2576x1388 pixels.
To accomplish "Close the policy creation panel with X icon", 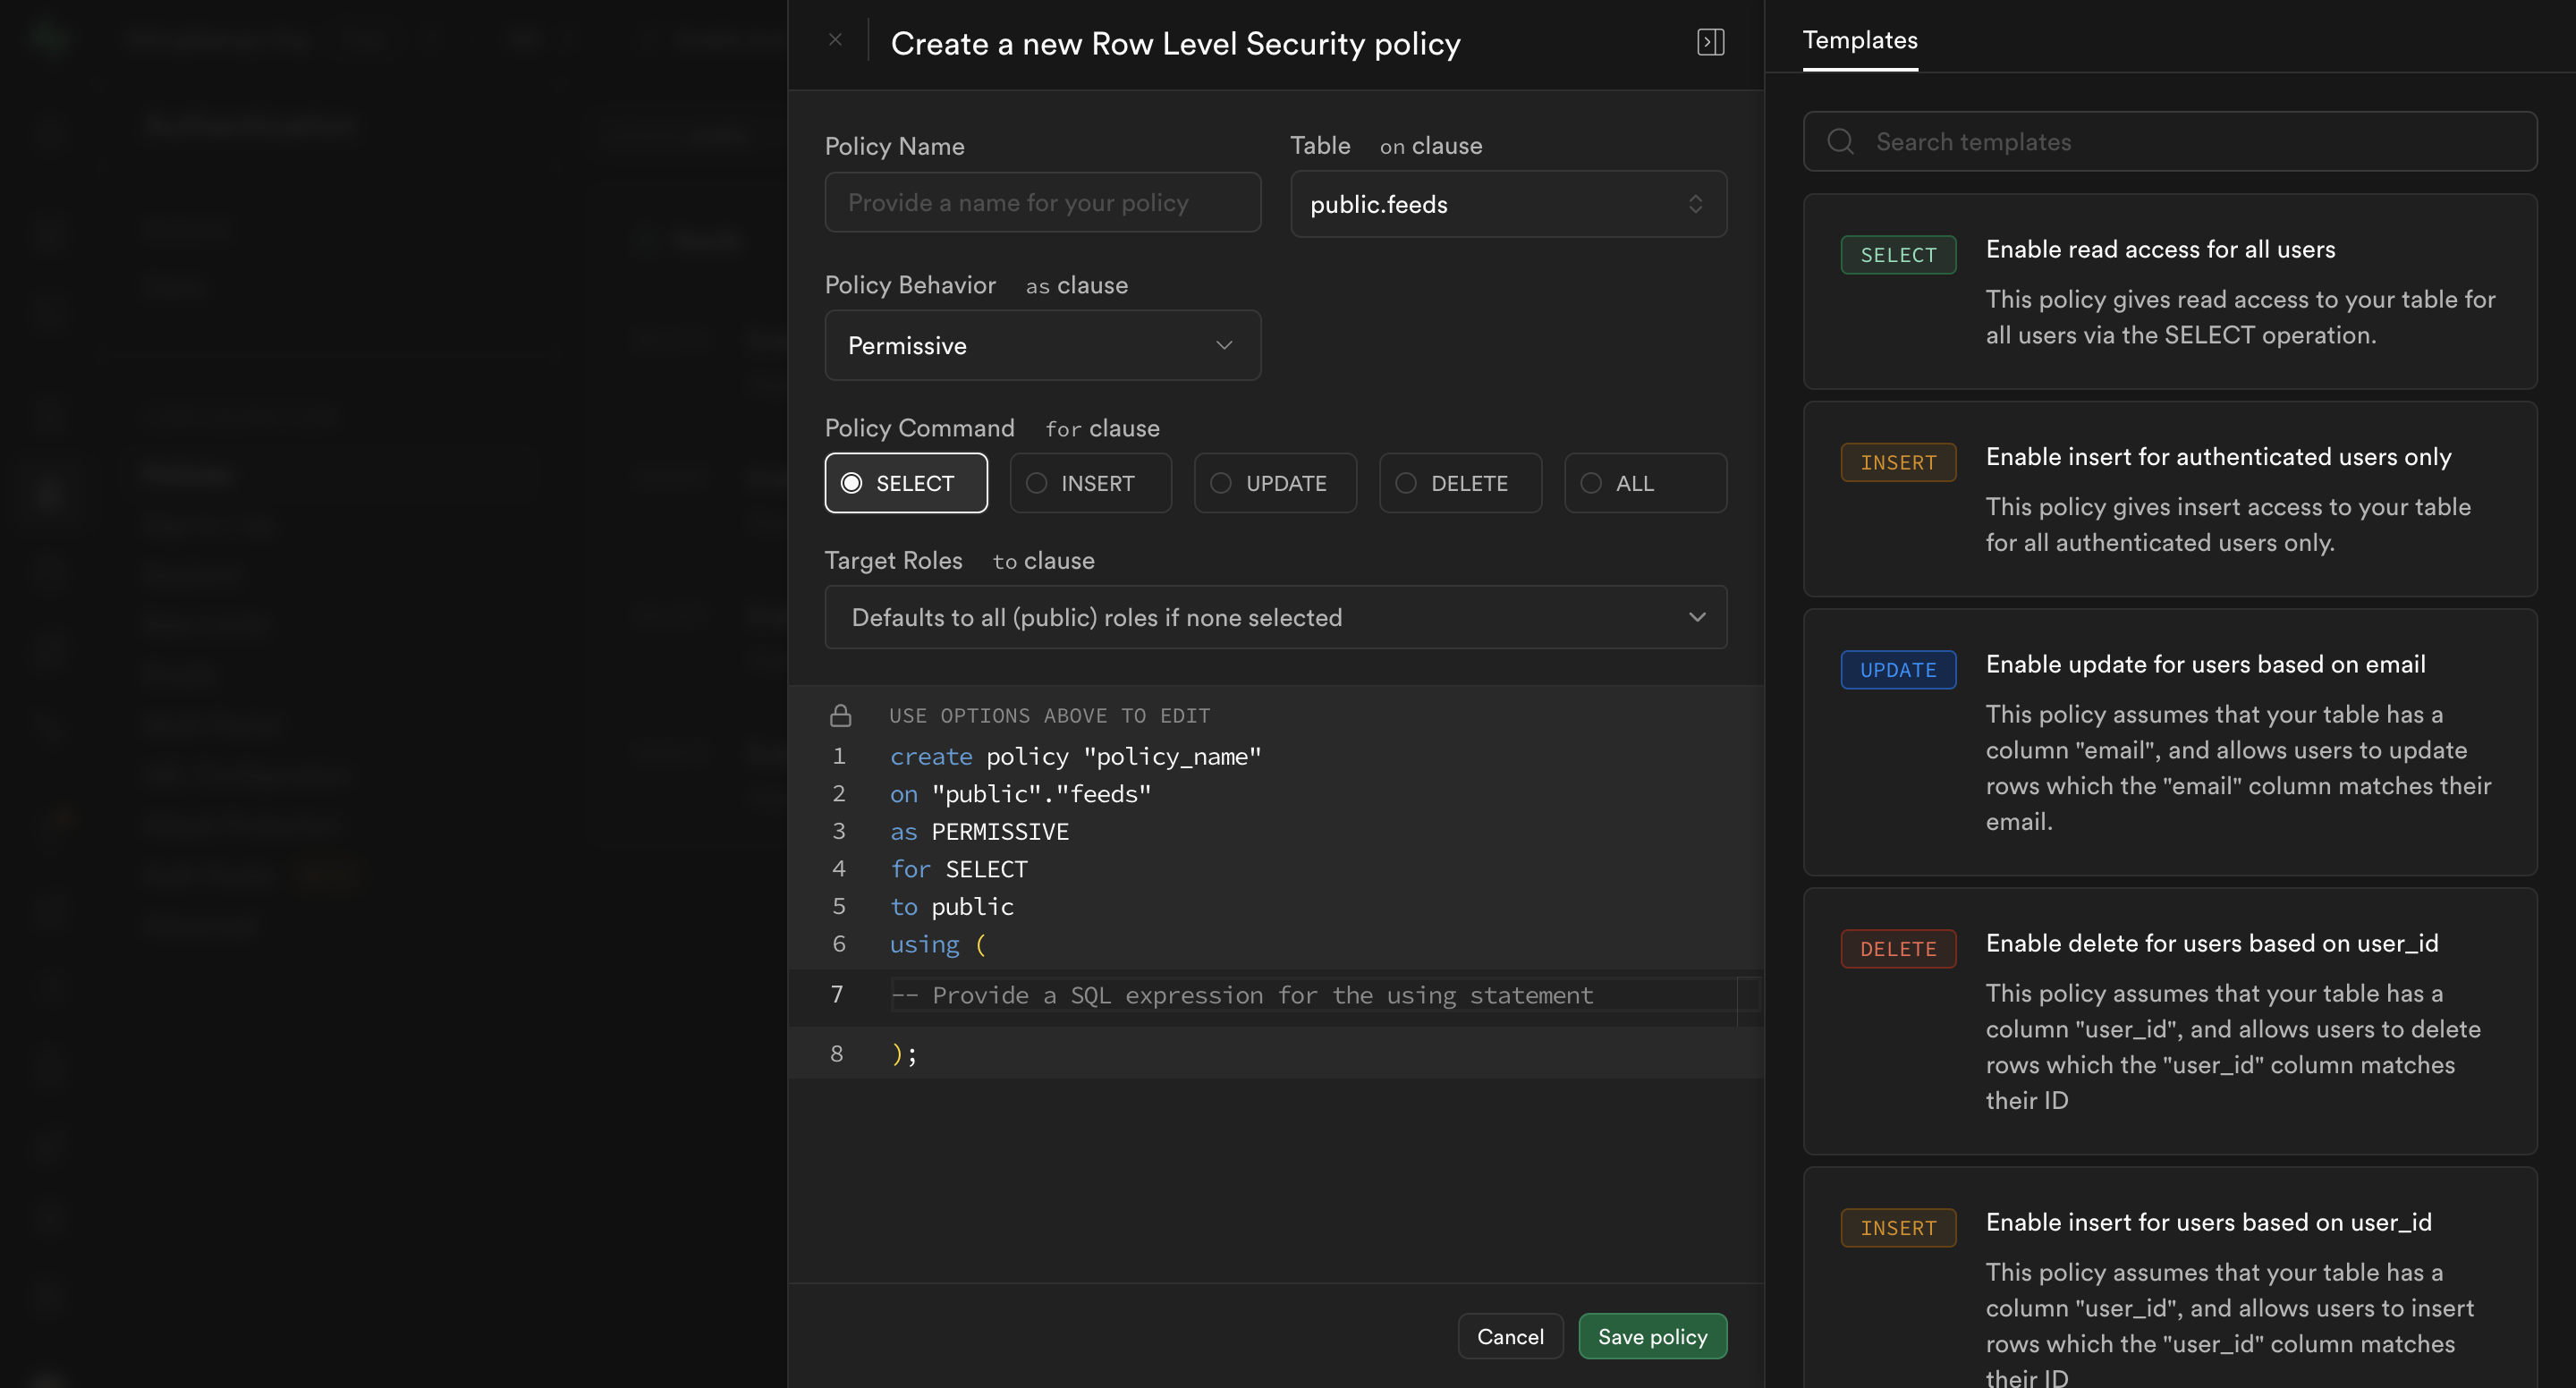I will [x=835, y=40].
